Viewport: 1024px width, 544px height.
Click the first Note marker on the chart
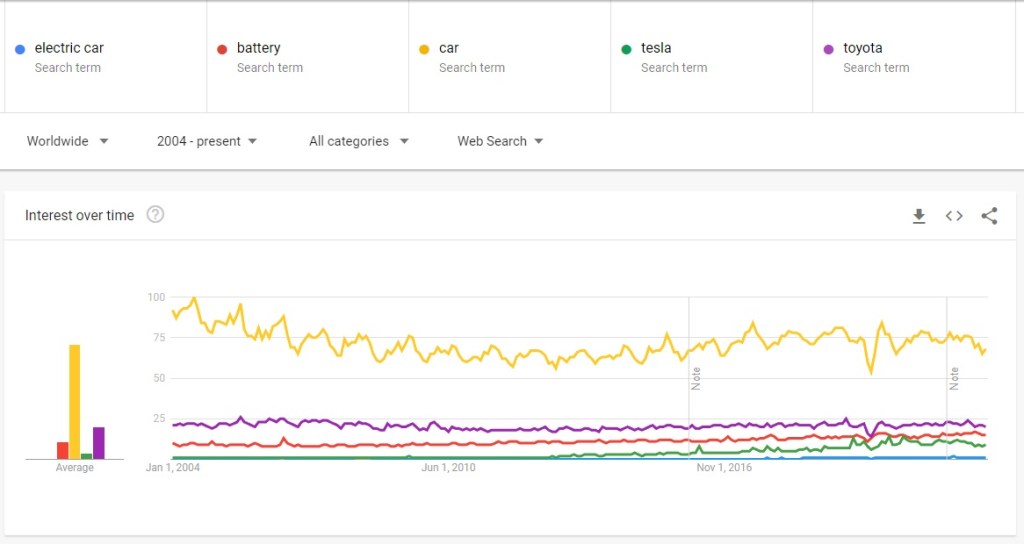coord(696,378)
